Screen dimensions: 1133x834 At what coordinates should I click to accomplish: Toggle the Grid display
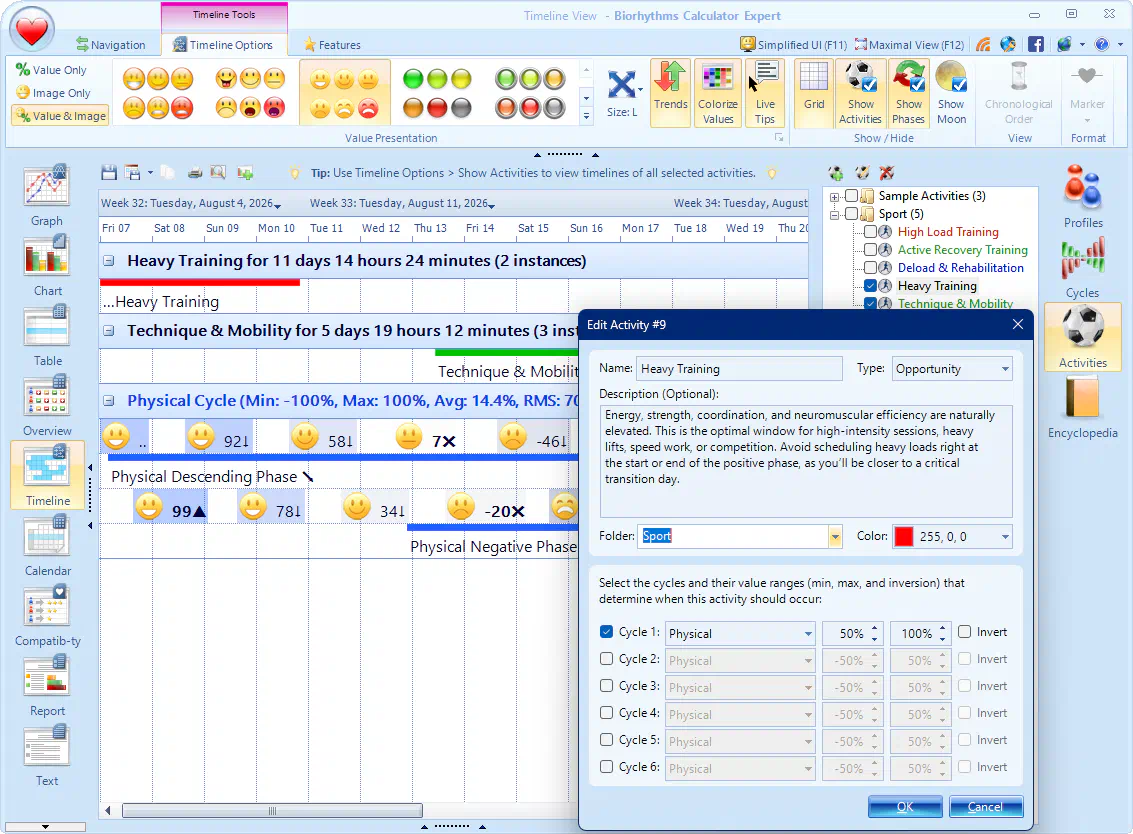[x=814, y=93]
